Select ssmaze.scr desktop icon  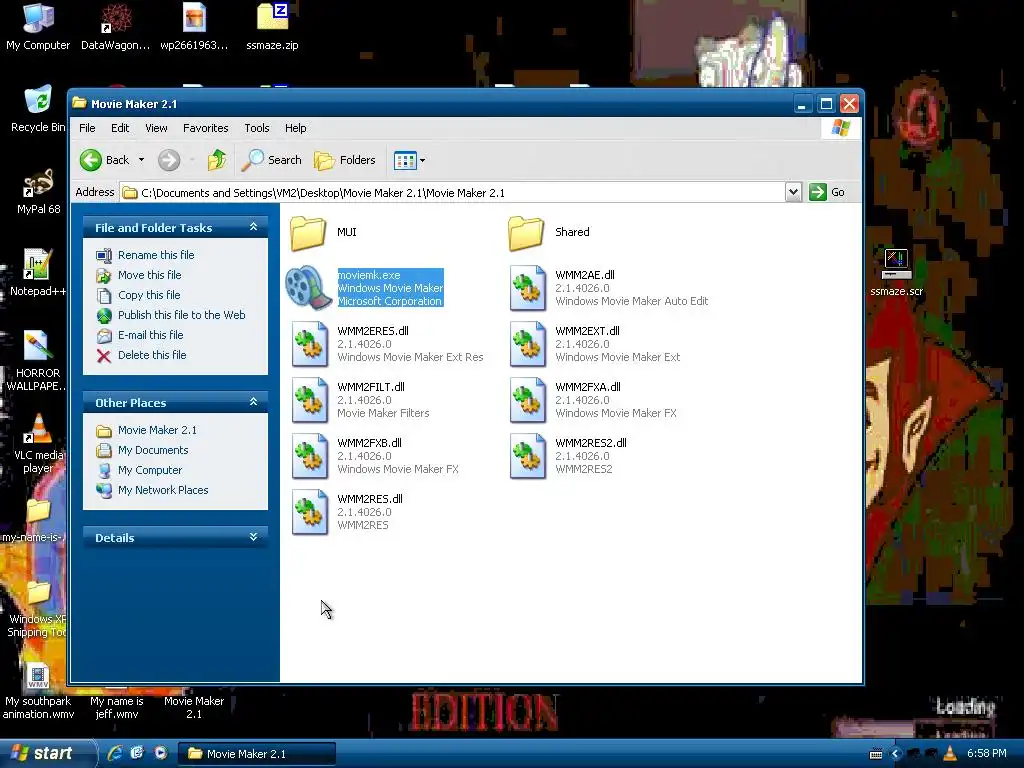(x=896, y=264)
